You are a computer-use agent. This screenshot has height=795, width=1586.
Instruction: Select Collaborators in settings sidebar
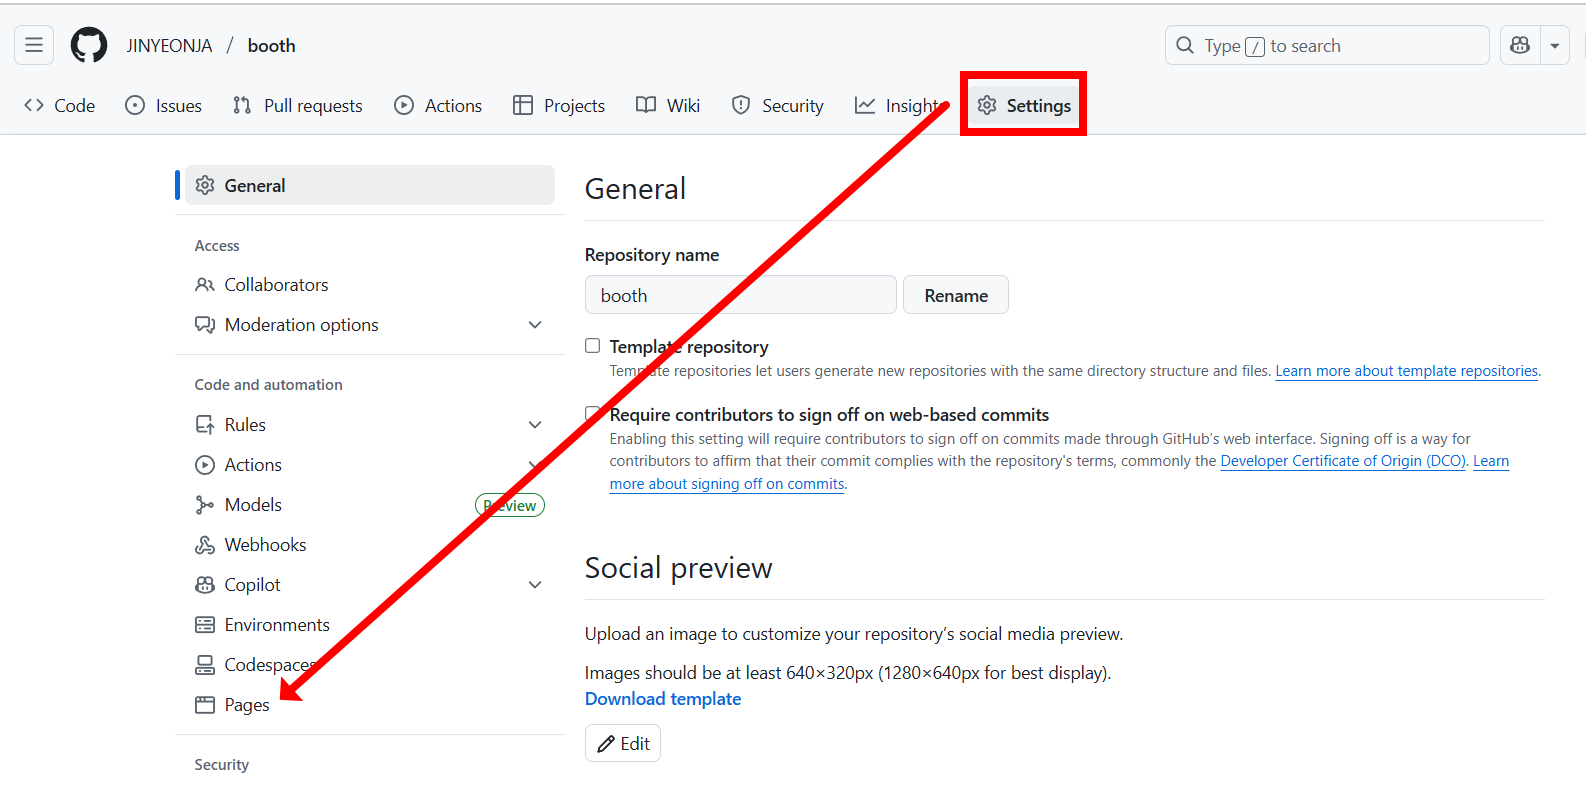[x=370, y=285]
